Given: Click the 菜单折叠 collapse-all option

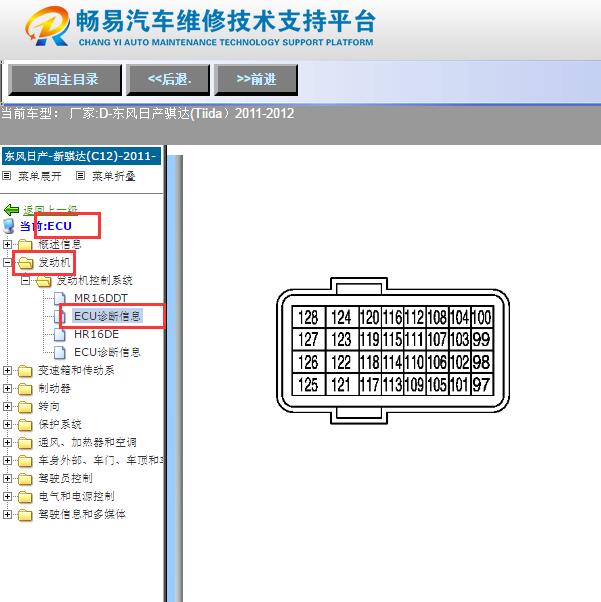Looking at the screenshot, I should point(114,176).
